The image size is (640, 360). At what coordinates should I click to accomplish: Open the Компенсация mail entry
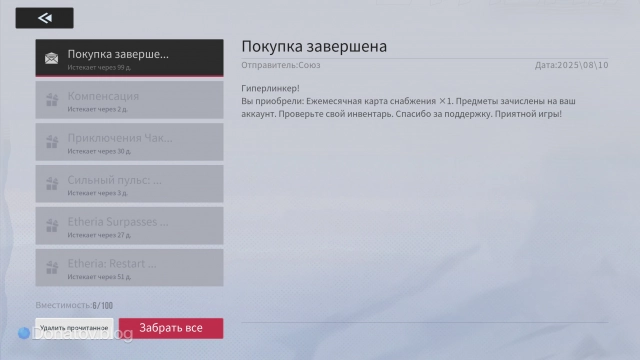129,100
